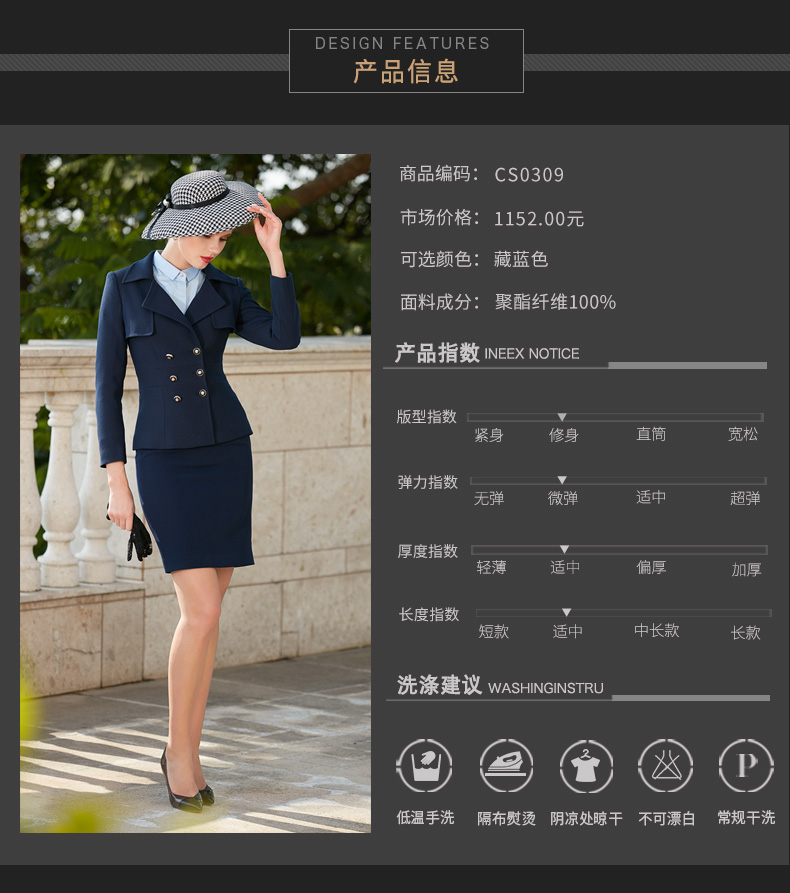Click the 宽松 fit label
Image resolution: width=790 pixels, height=893 pixels.
743,435
